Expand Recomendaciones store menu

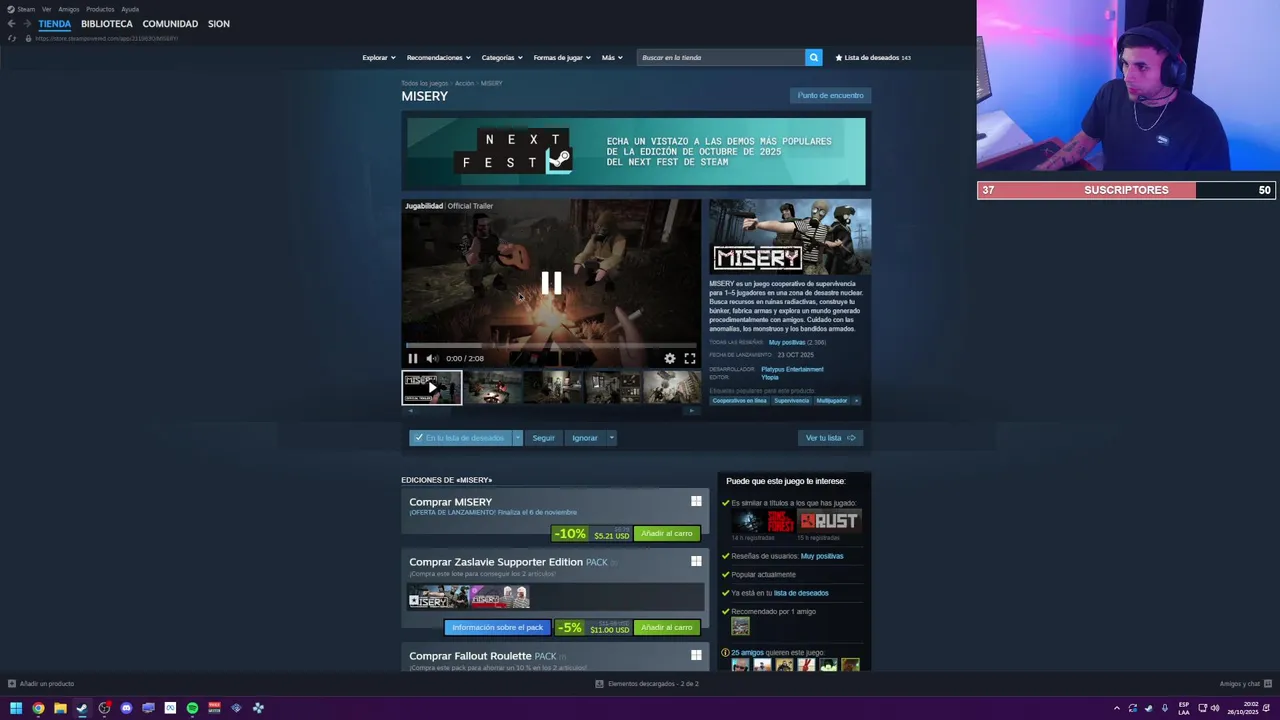(439, 57)
